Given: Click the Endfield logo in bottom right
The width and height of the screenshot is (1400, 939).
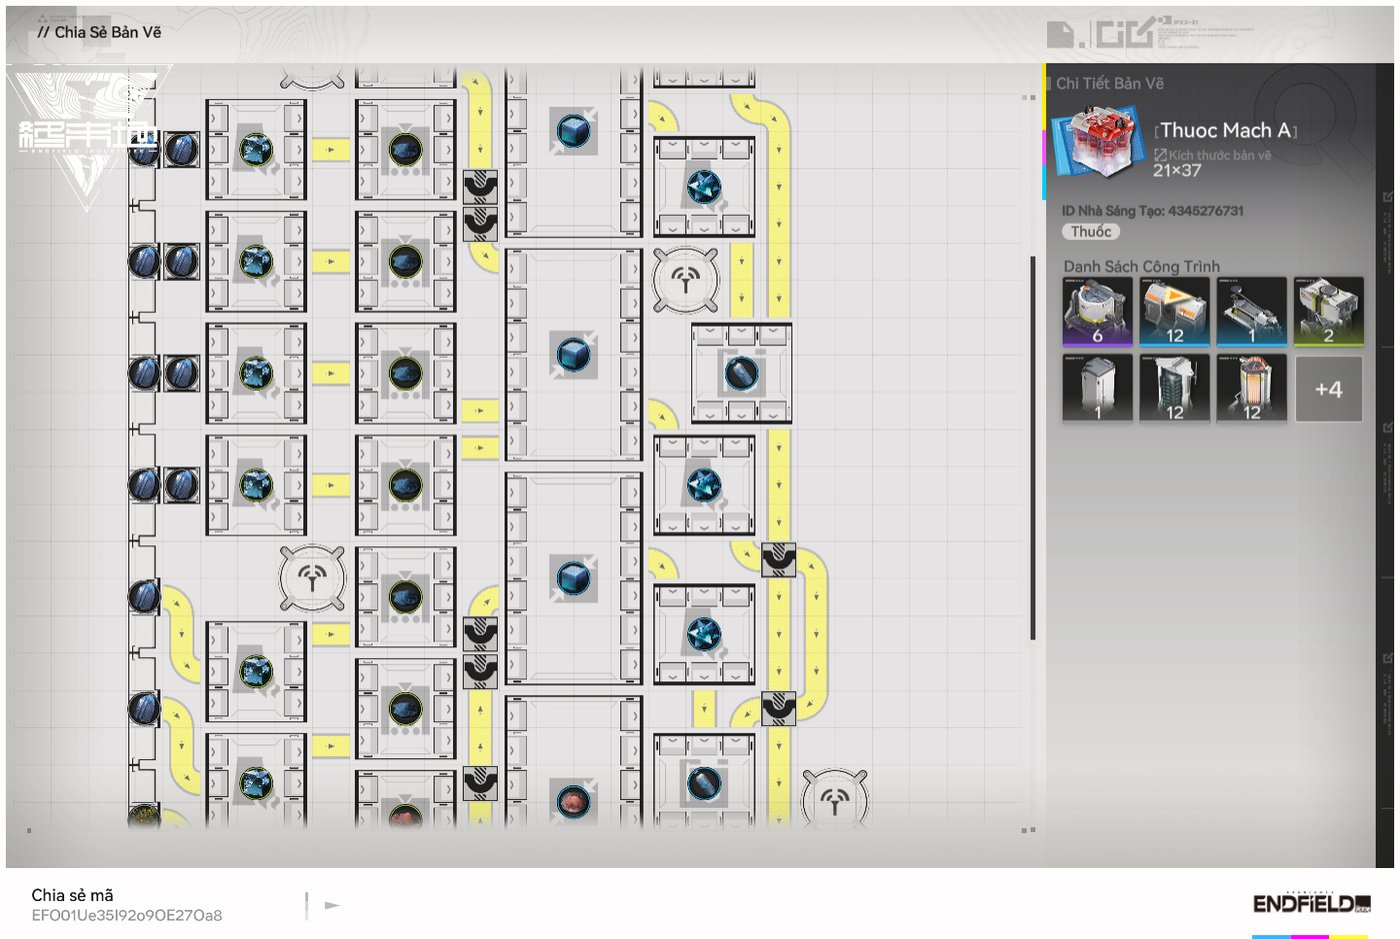Looking at the screenshot, I should click(1311, 904).
